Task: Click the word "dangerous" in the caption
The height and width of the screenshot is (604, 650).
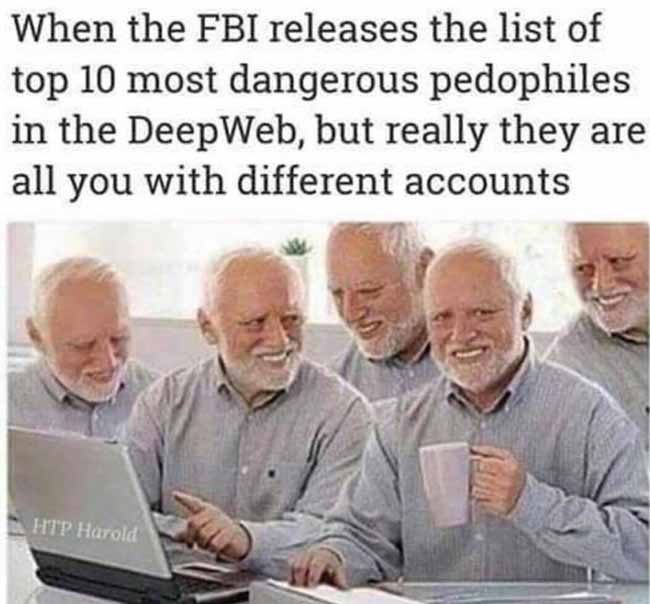Action: (323, 81)
